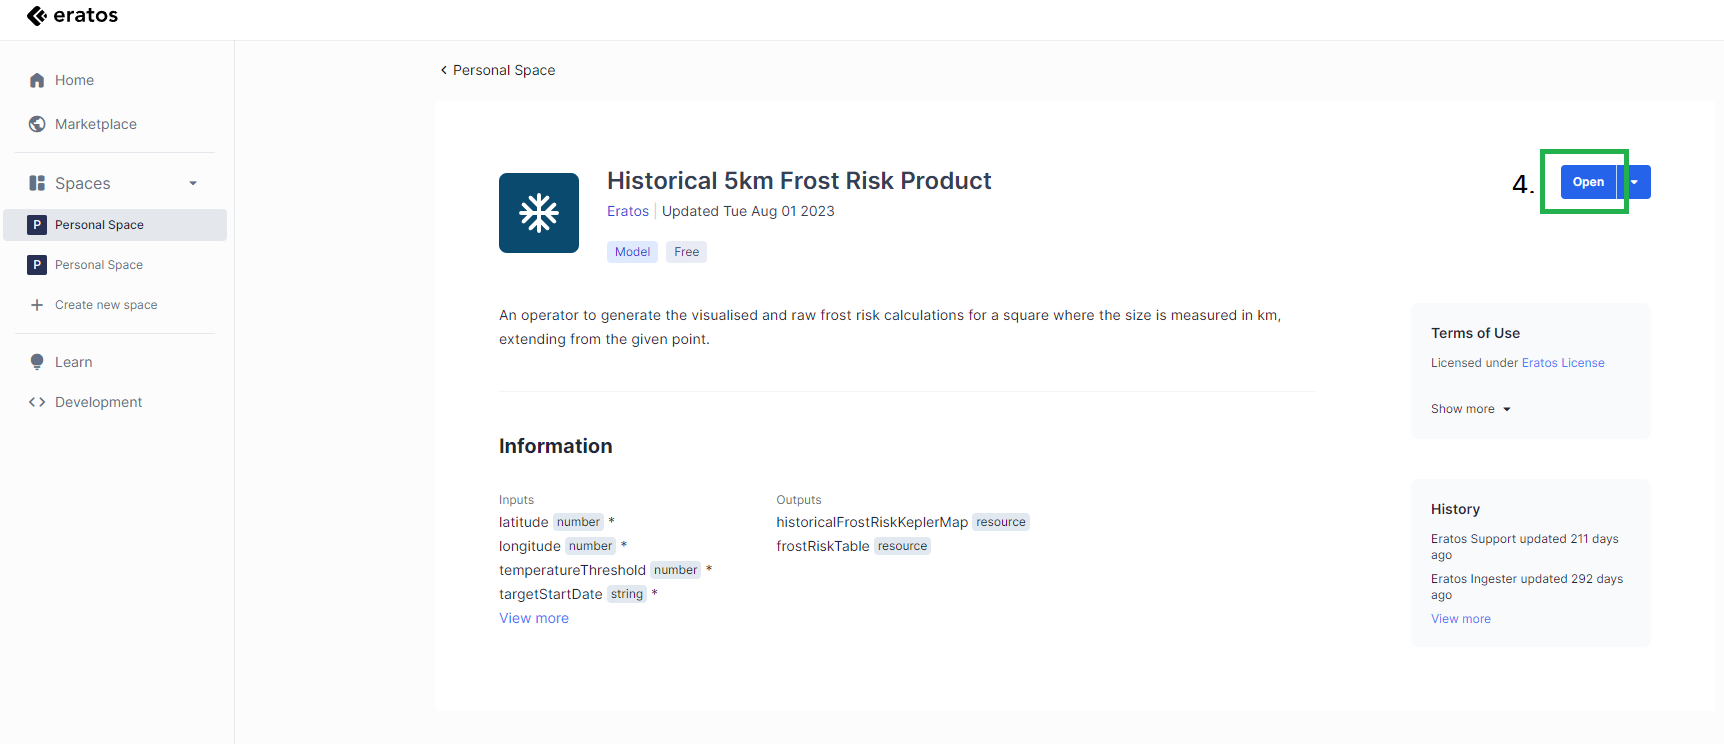Click Eratos Support updated 211 days ago
Screen dimensions: 1724x744
(1525, 547)
